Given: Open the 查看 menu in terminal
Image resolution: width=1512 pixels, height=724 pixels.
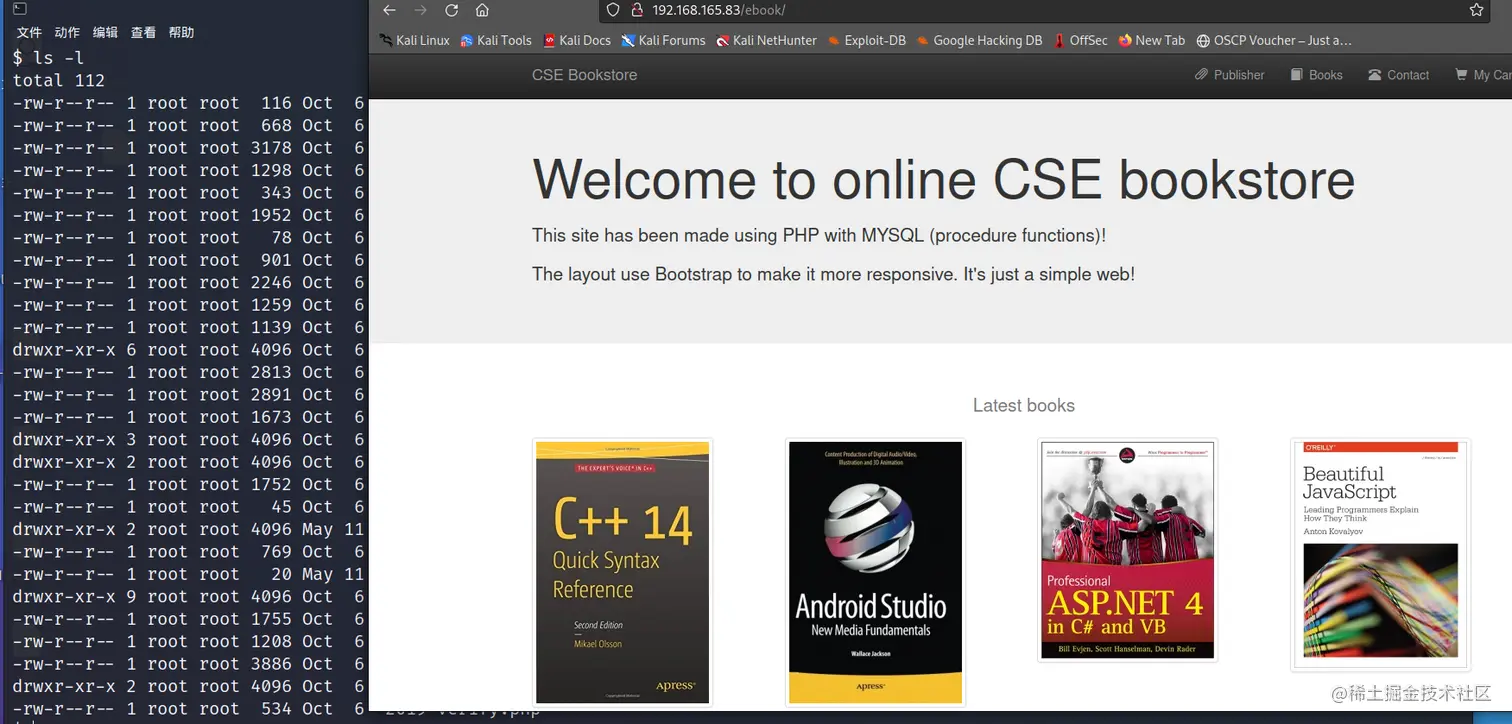Looking at the screenshot, I should [143, 33].
